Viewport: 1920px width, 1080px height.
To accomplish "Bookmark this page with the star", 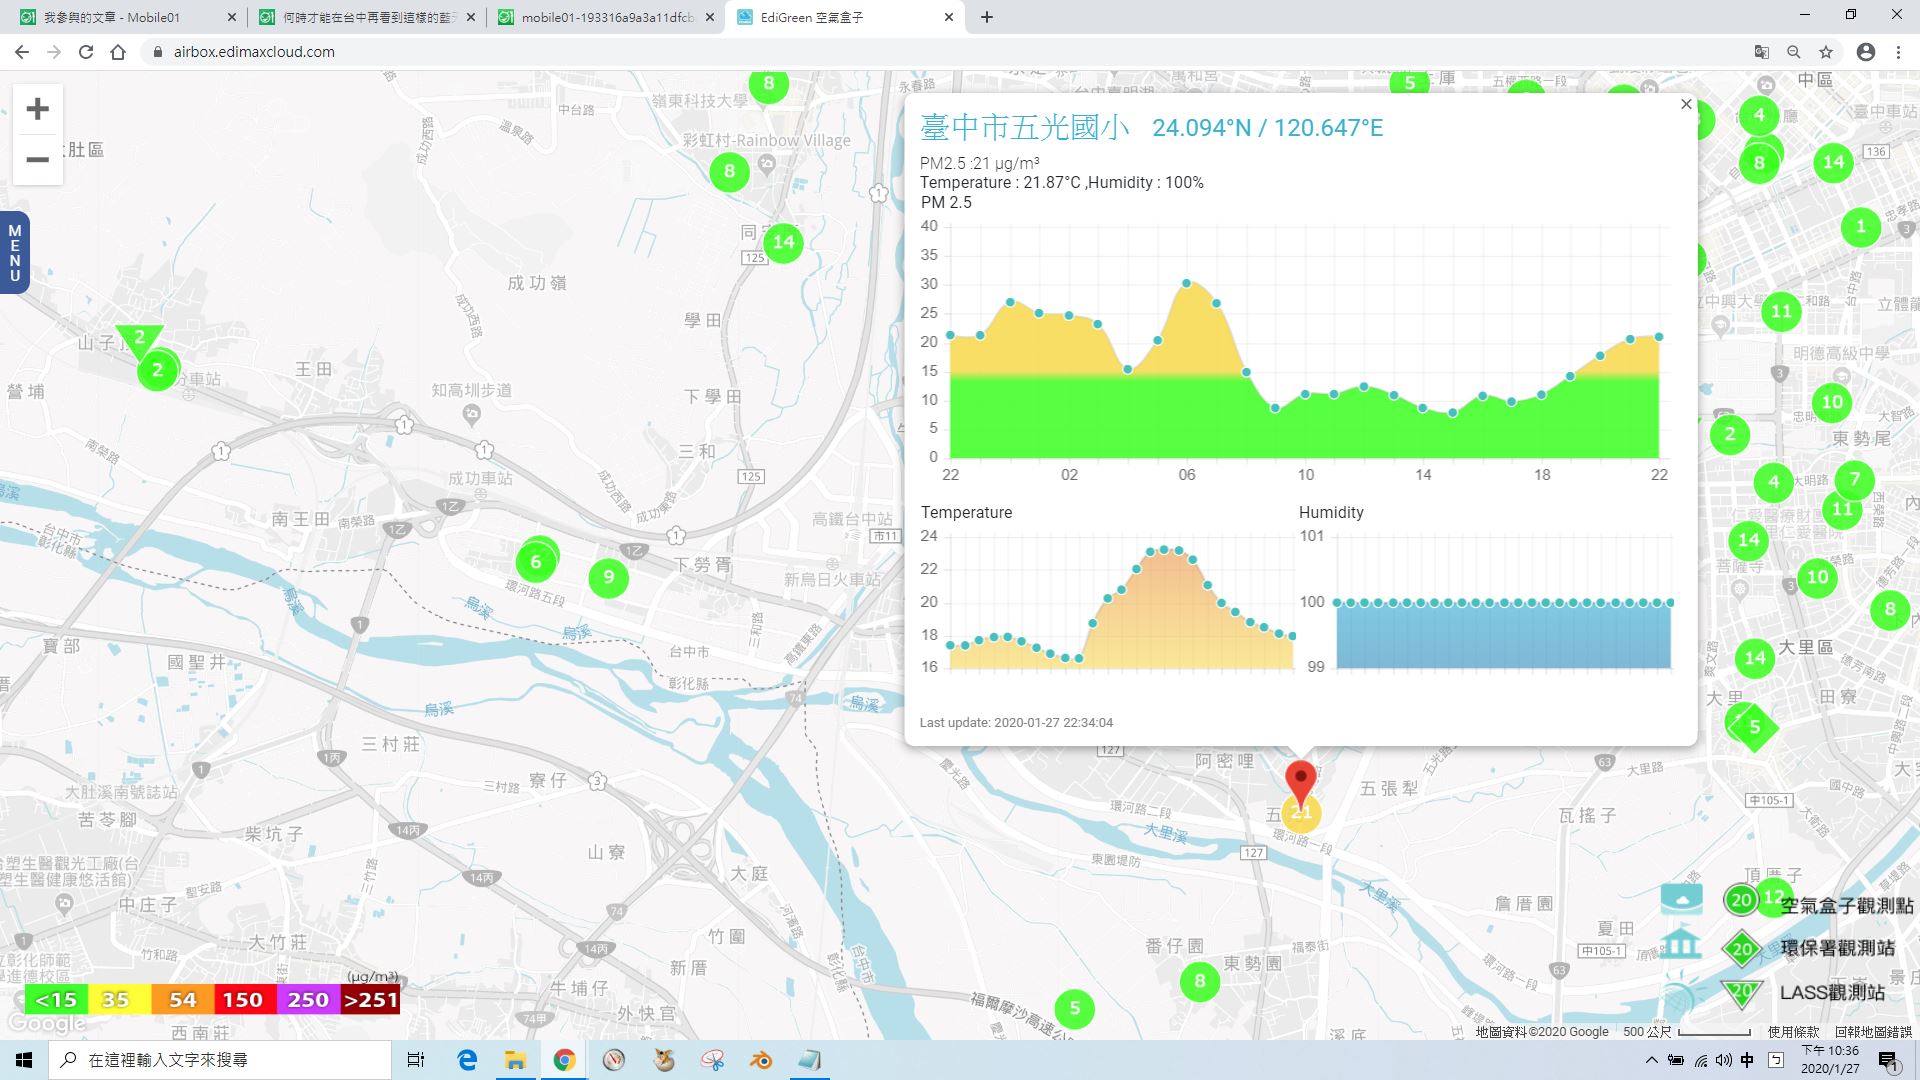I will click(x=1826, y=52).
